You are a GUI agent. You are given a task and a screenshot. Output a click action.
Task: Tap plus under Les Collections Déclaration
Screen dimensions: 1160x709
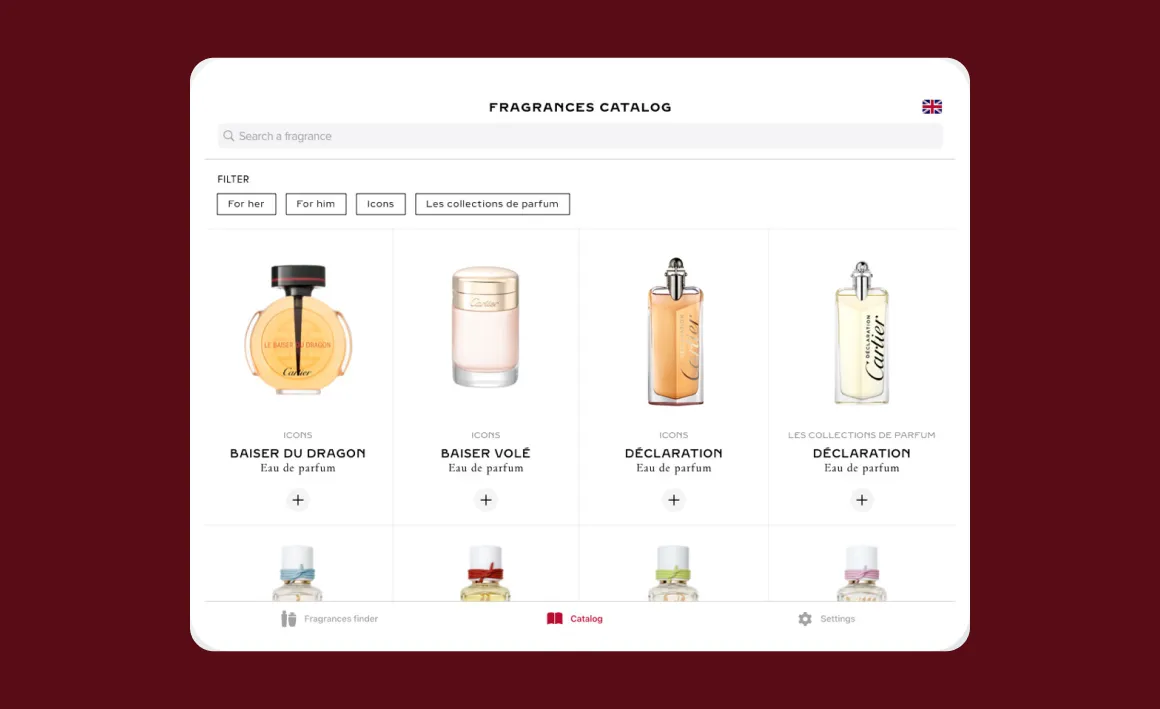[861, 500]
